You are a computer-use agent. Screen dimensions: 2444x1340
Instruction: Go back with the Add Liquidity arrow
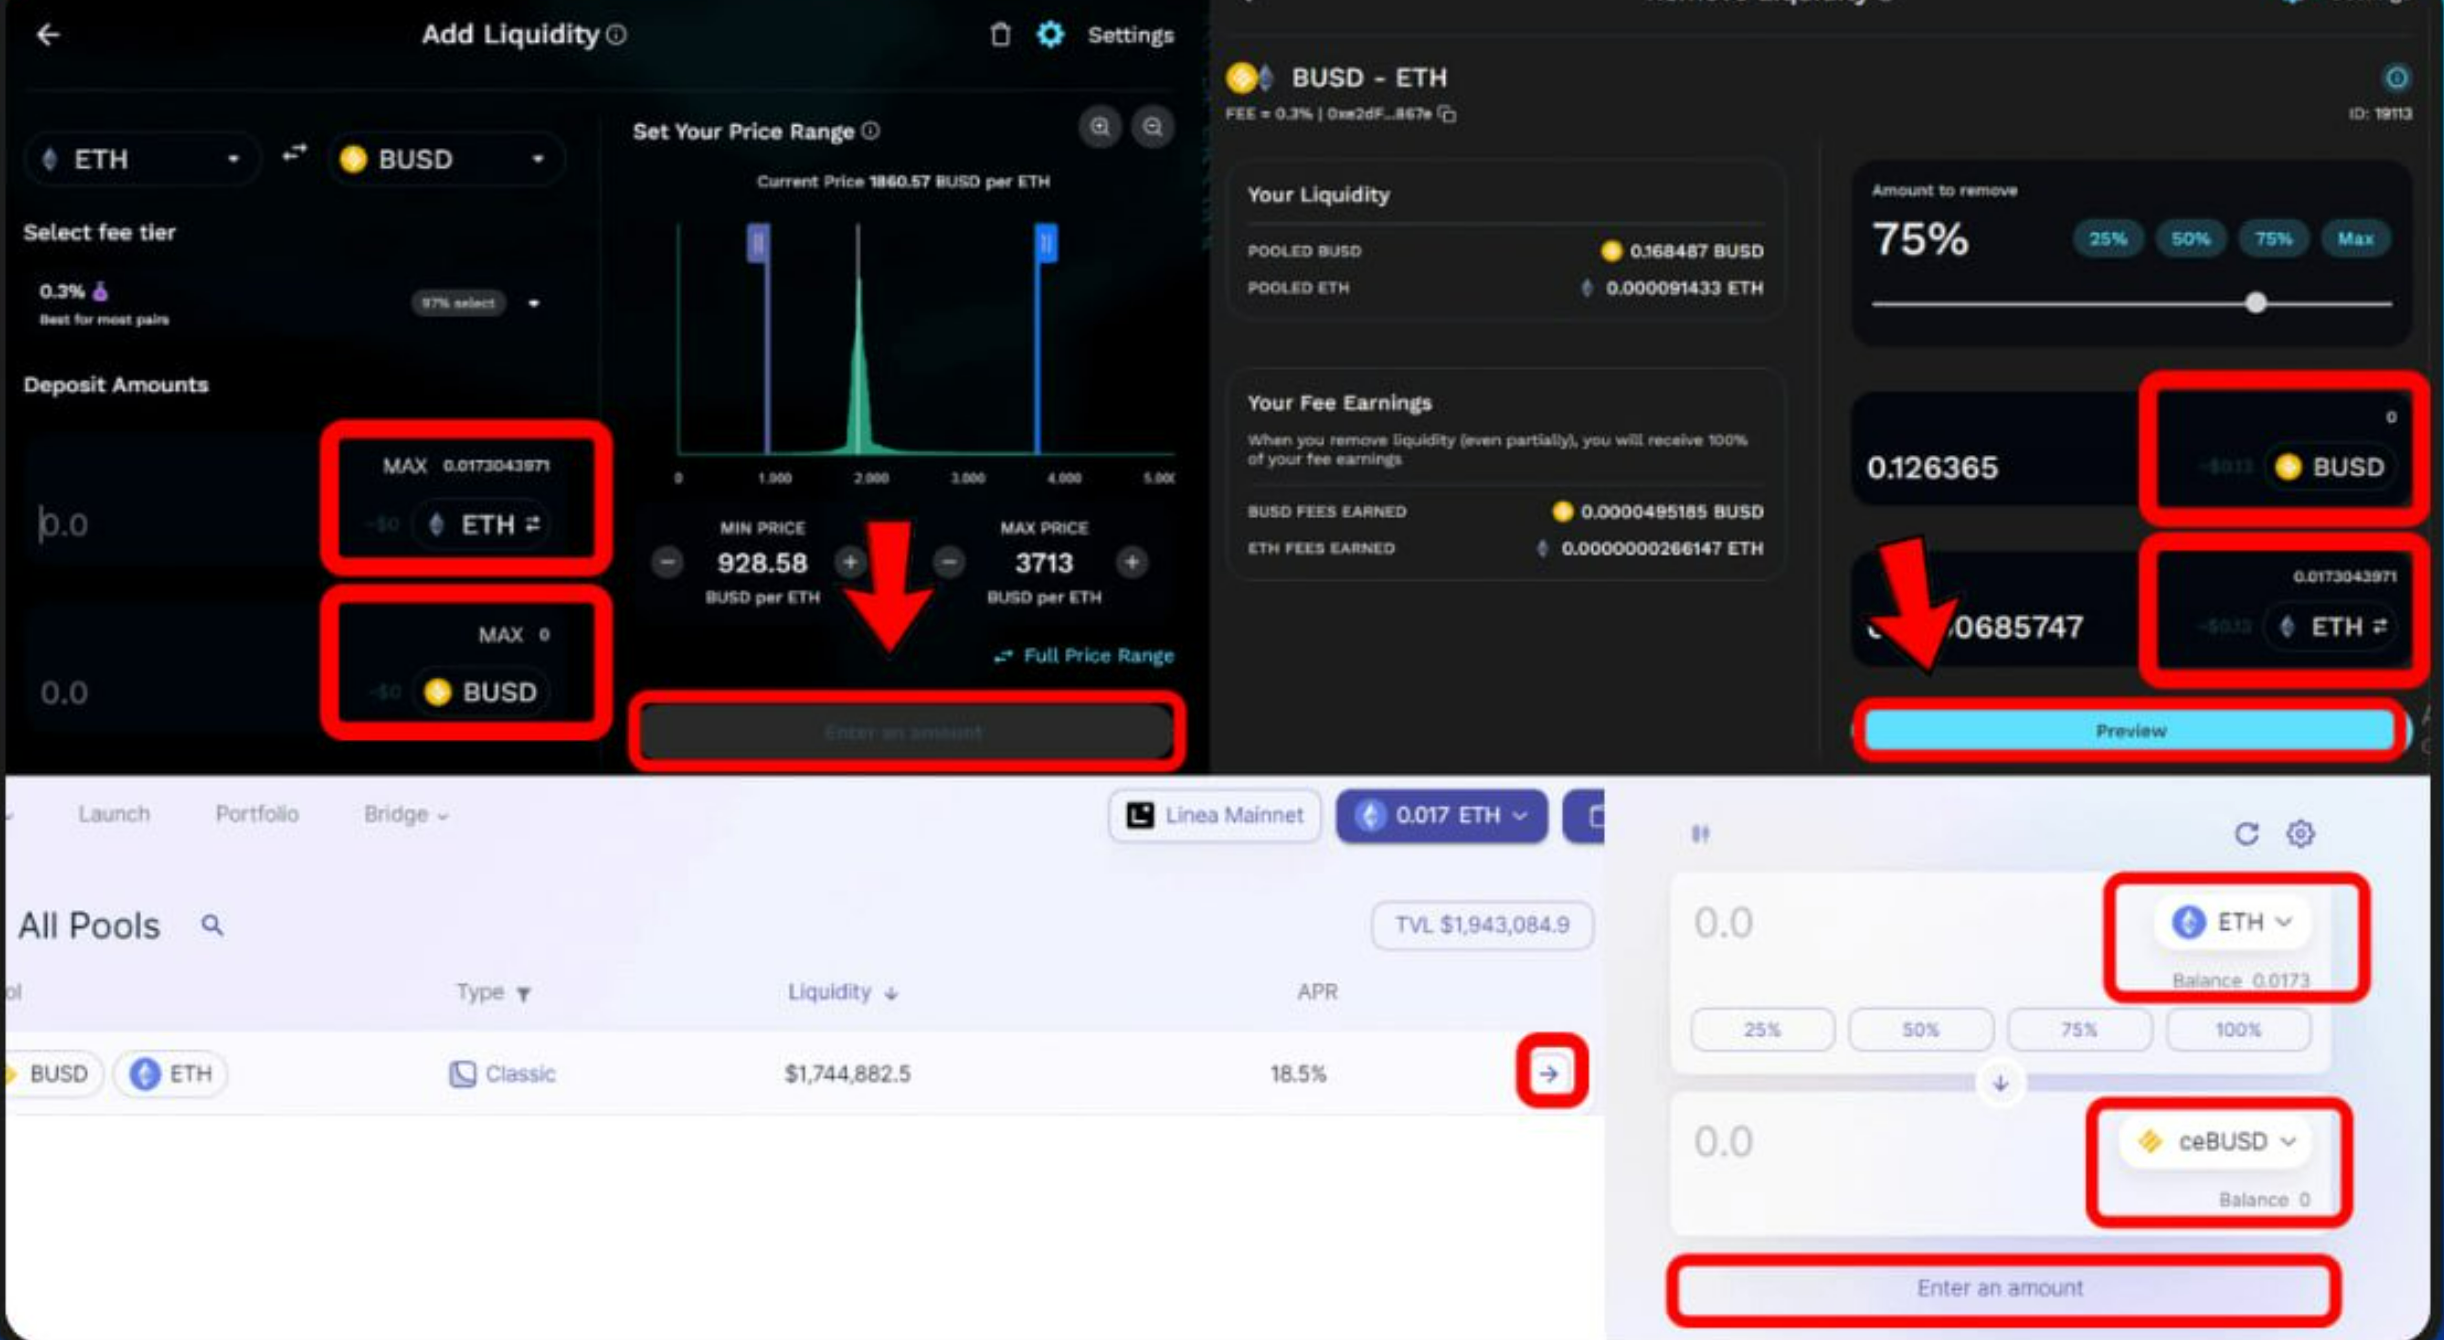47,35
